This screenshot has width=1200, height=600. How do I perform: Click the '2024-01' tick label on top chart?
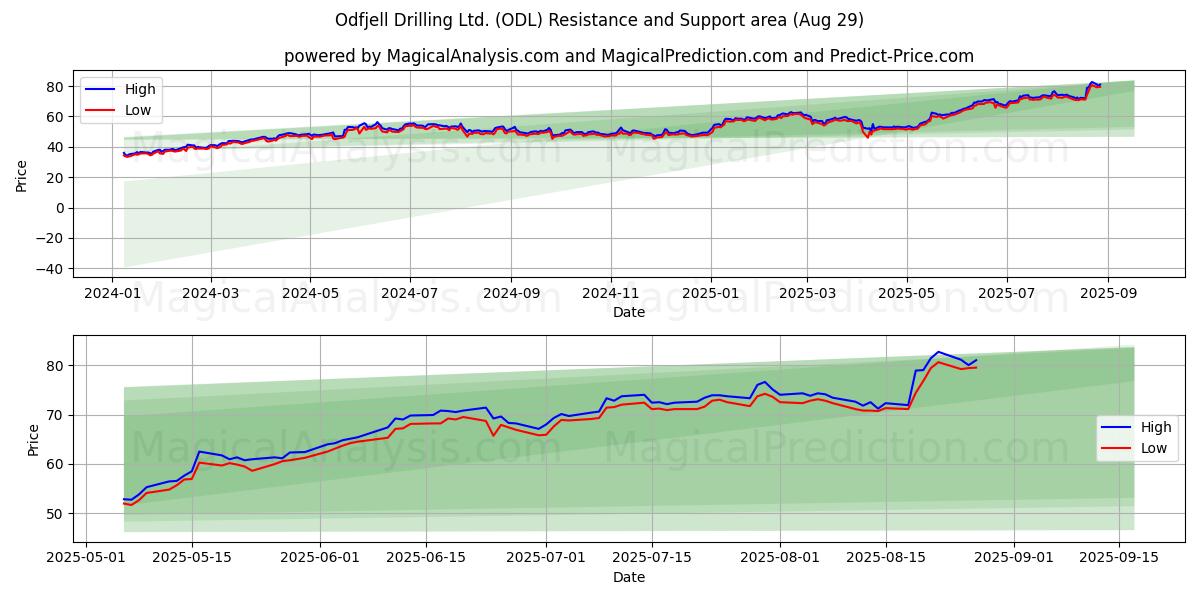(112, 294)
